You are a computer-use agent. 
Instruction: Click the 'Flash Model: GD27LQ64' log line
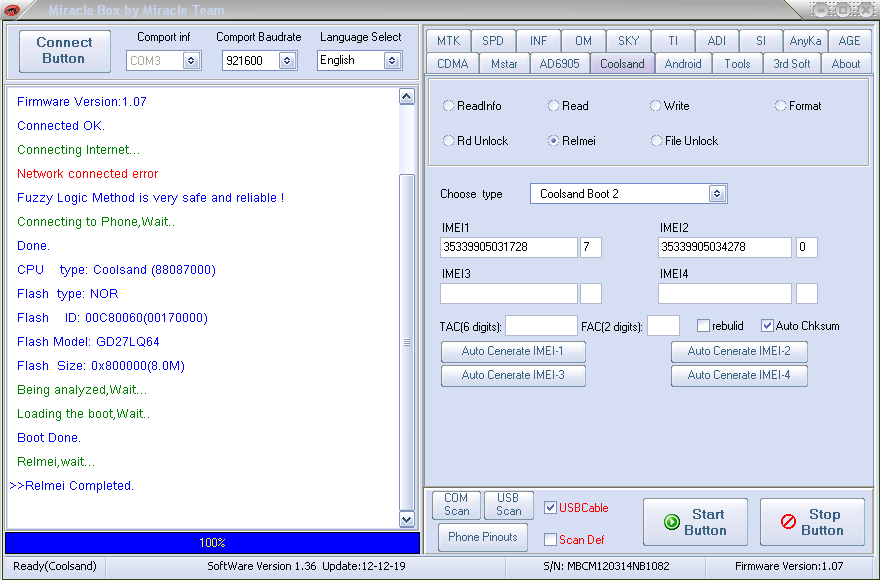pyautogui.click(x=88, y=342)
